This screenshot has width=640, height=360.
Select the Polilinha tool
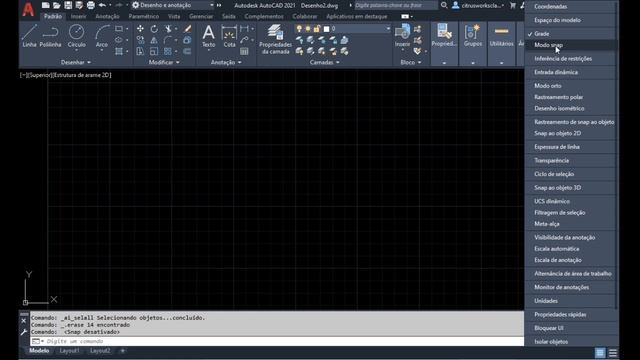tap(51, 36)
